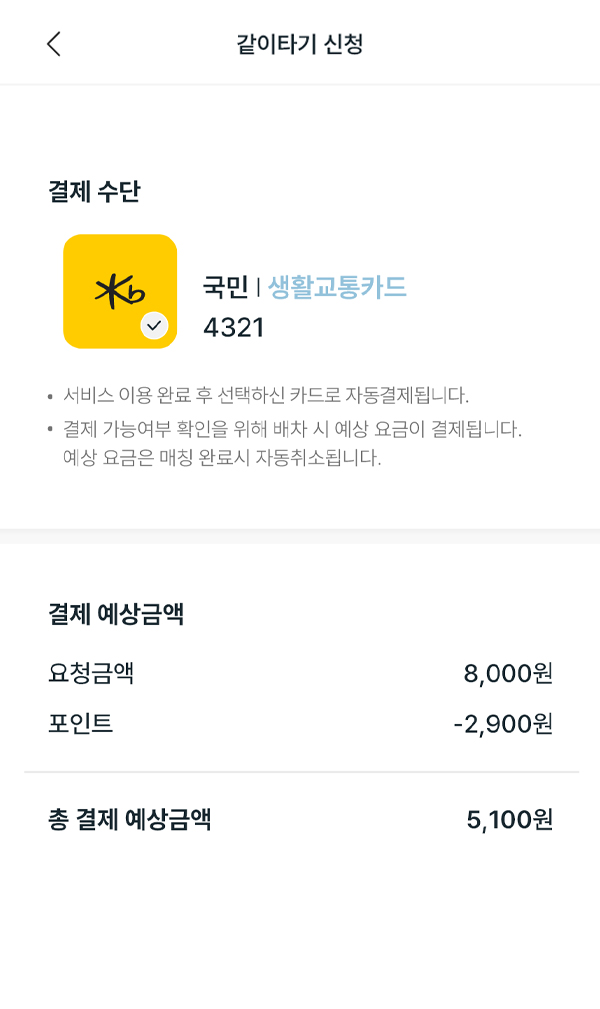
Task: Click the divider above total amount
Action: 301,772
